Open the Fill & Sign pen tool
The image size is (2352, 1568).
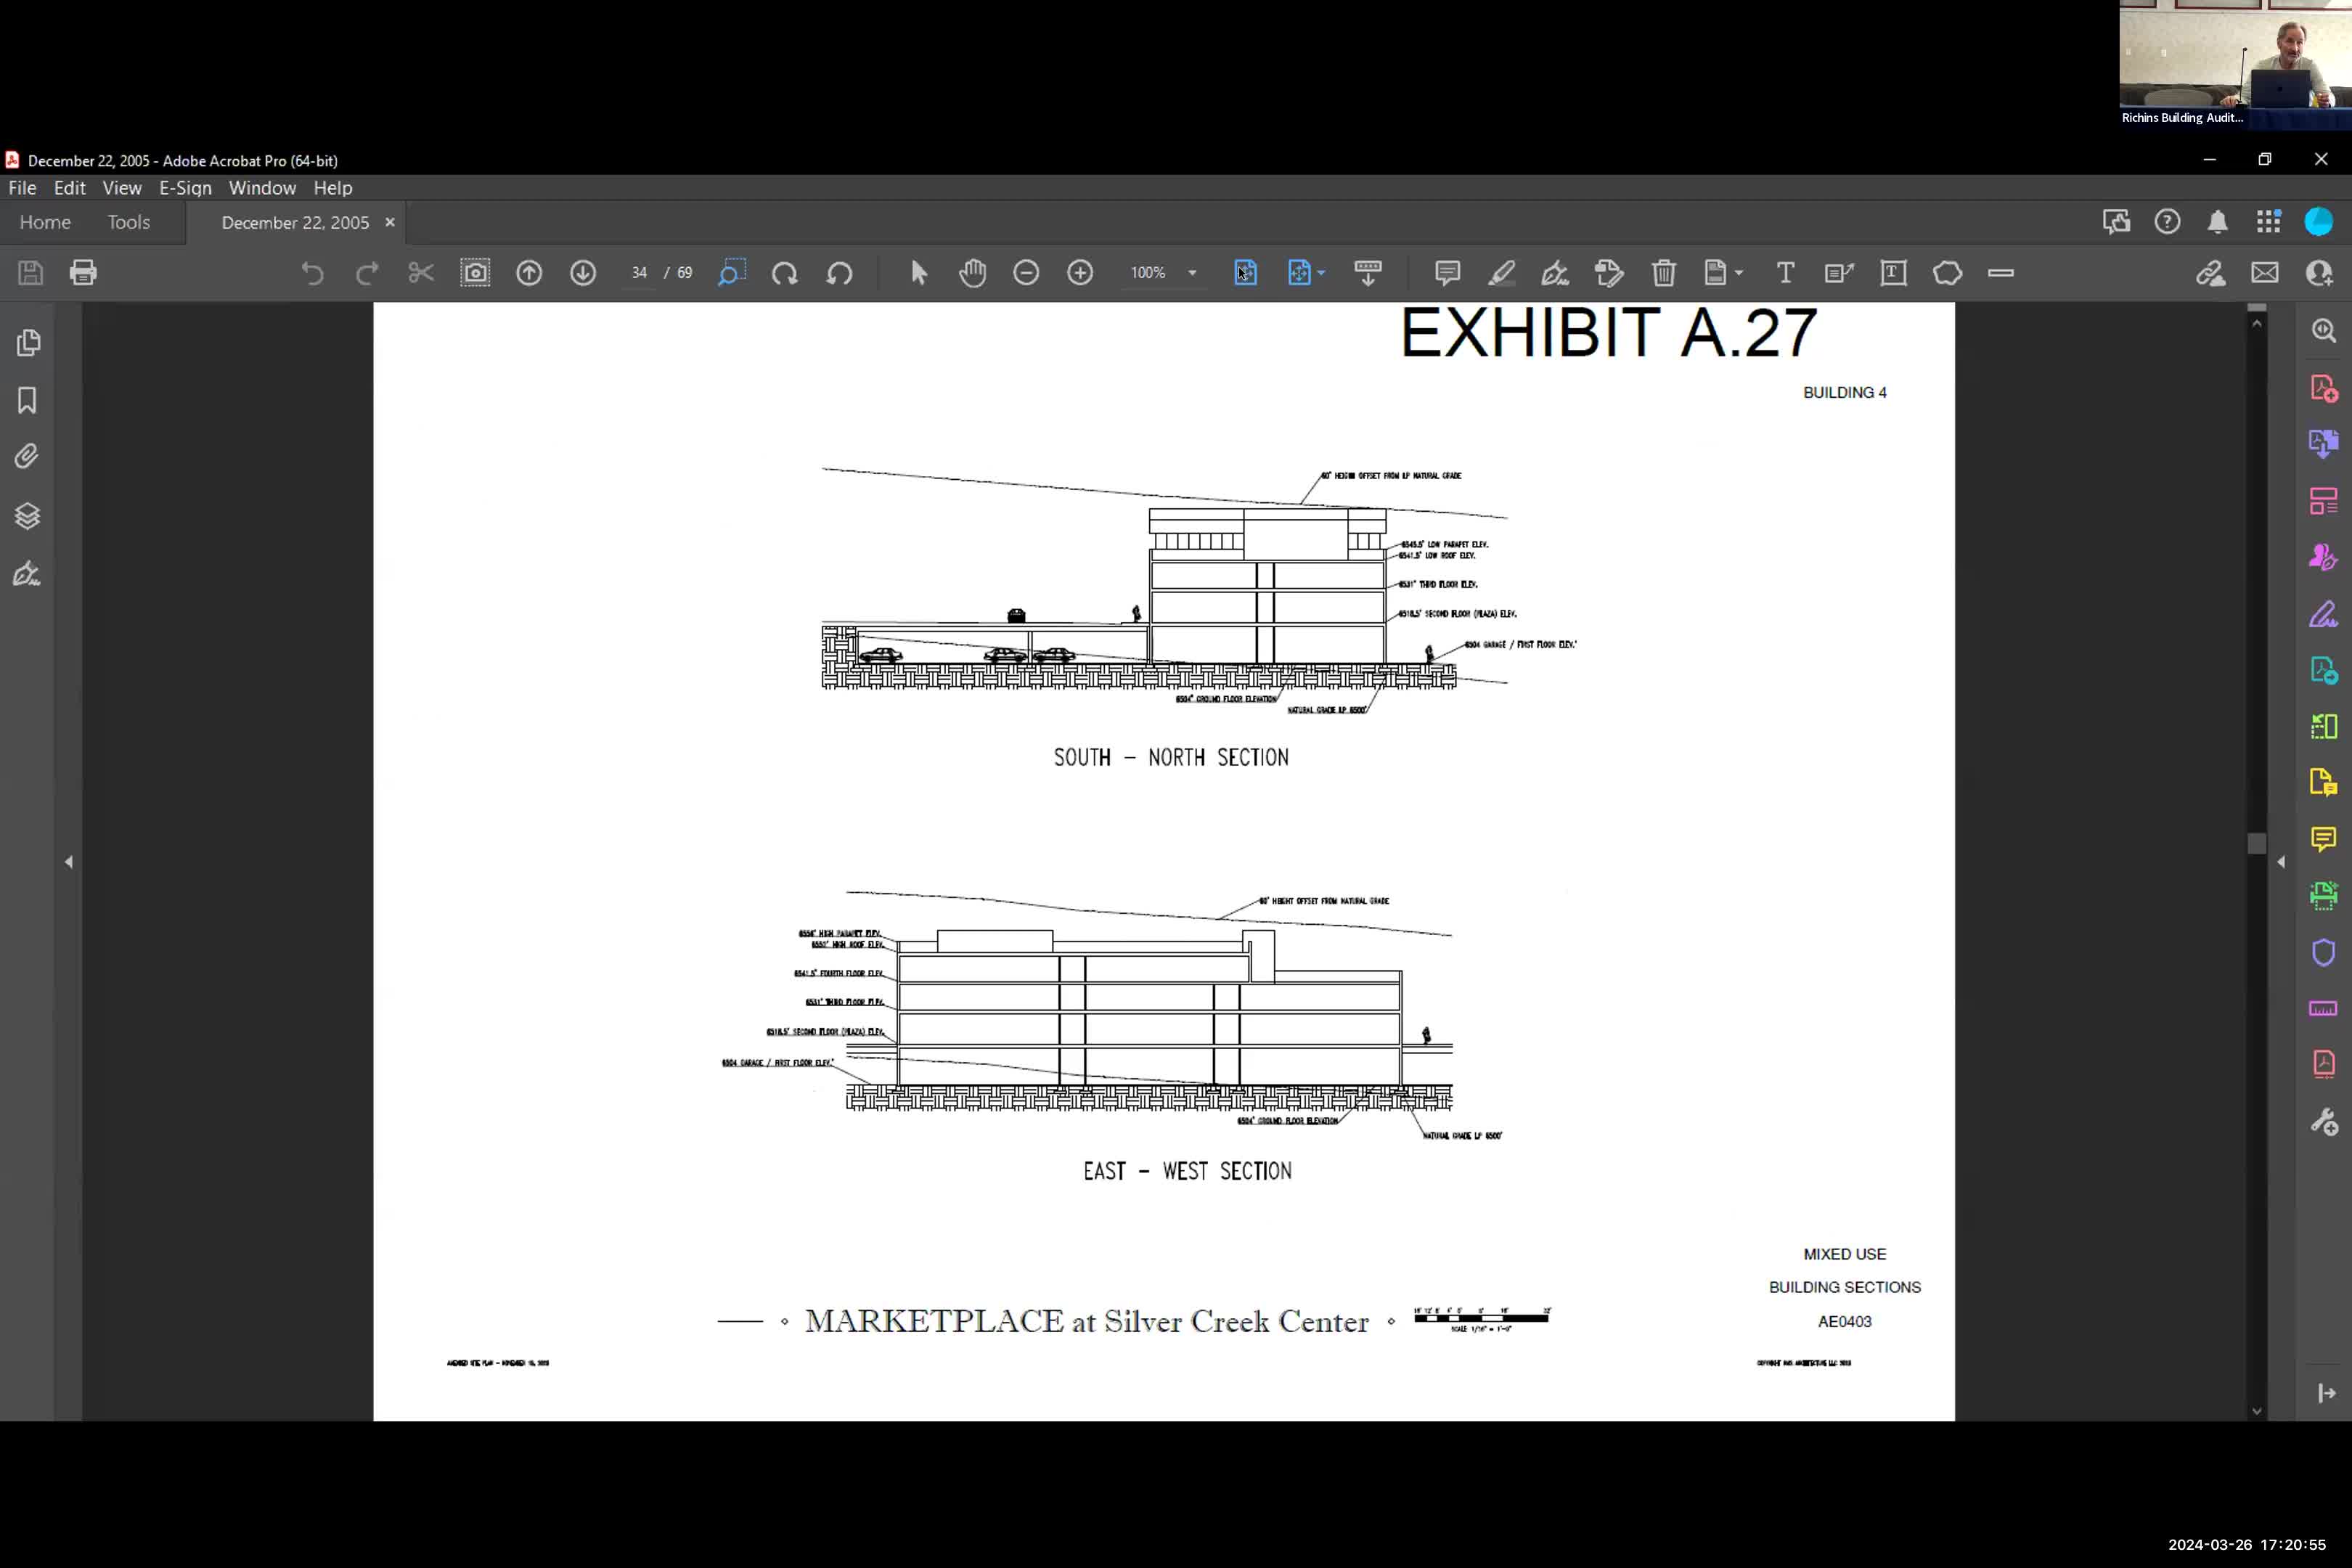click(1555, 273)
